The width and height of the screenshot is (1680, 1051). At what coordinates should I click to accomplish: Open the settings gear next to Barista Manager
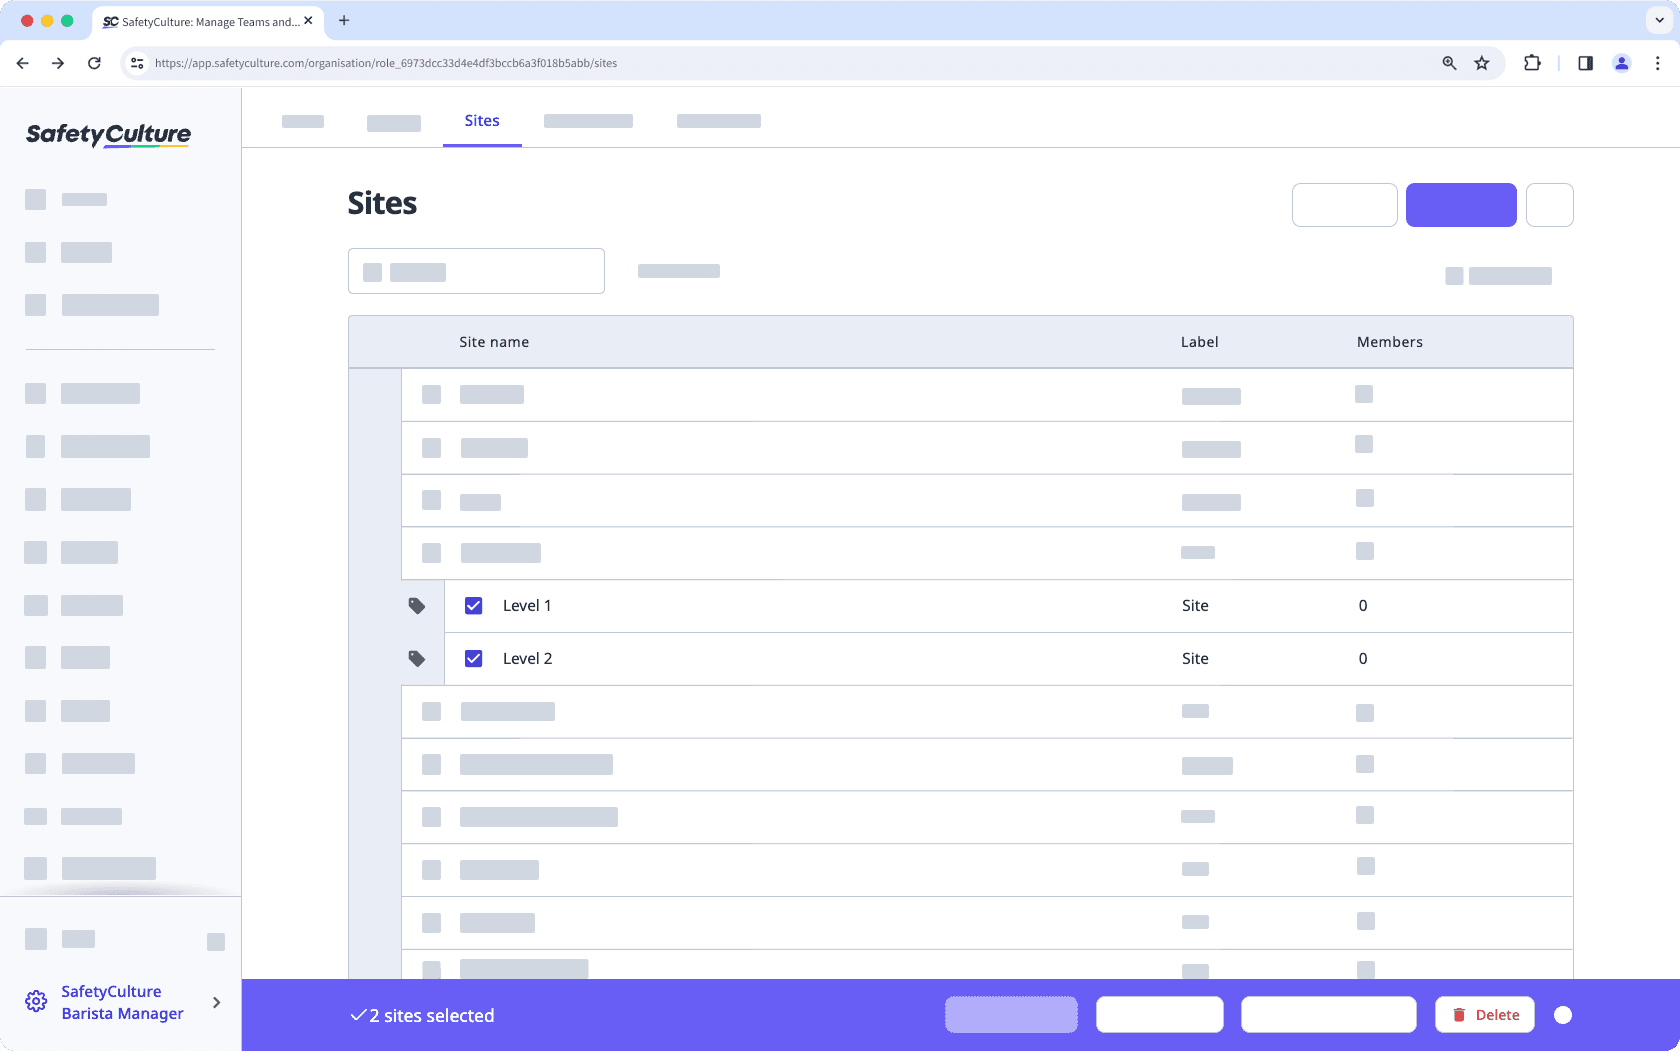point(36,1001)
